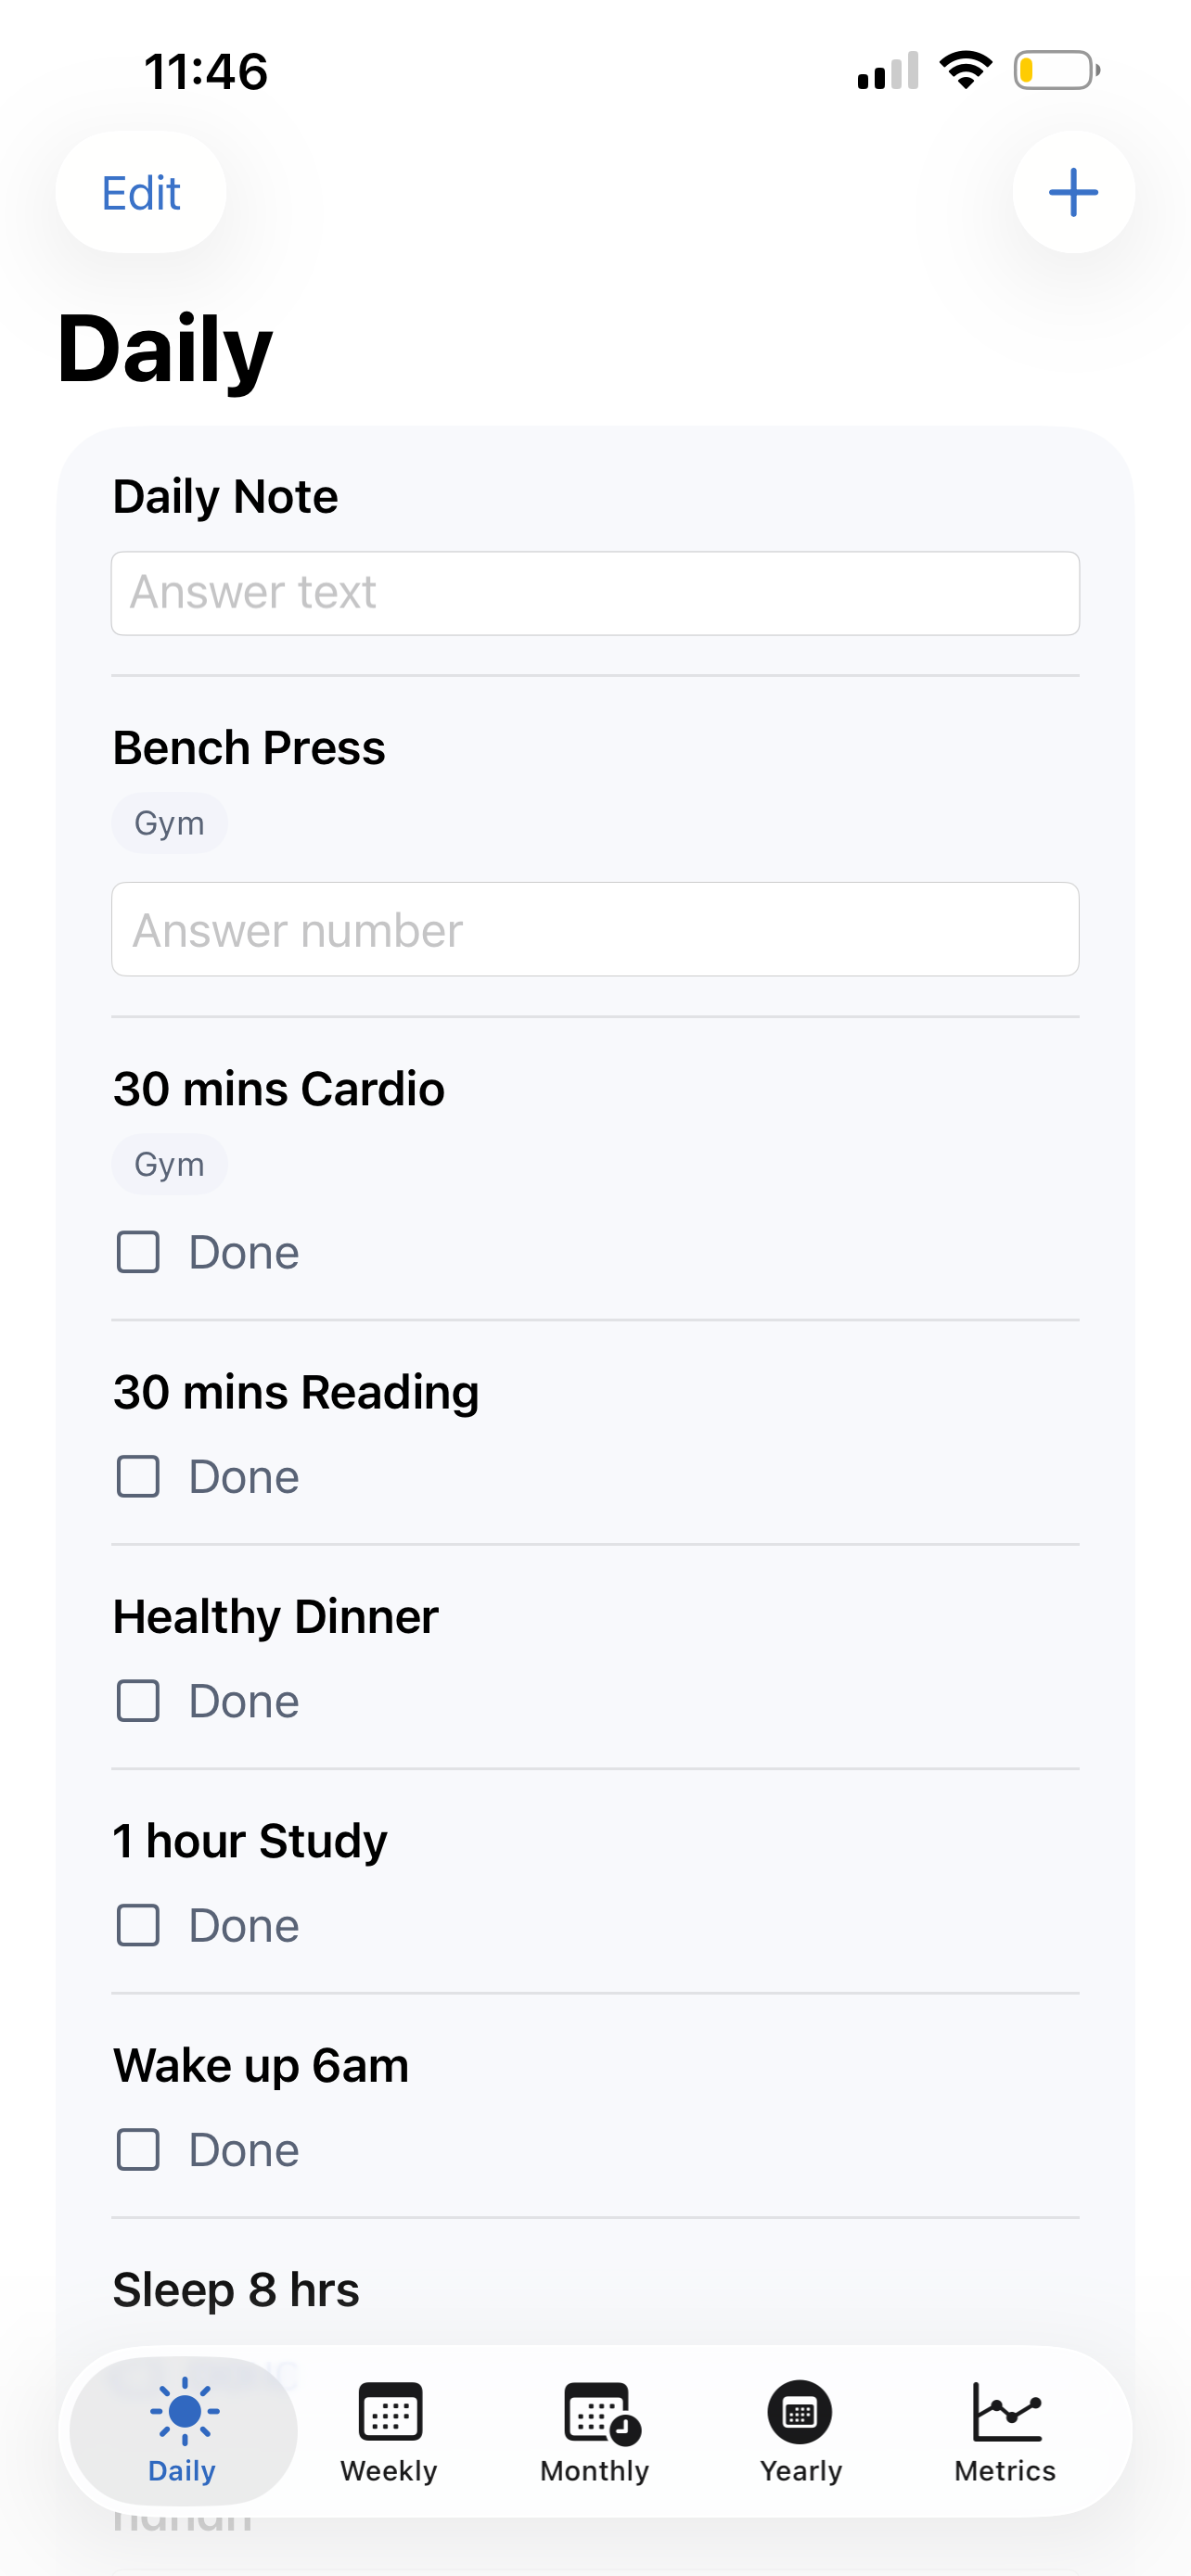Select the Daily sun icon tab
The height and width of the screenshot is (2576, 1191).
[x=183, y=2431]
